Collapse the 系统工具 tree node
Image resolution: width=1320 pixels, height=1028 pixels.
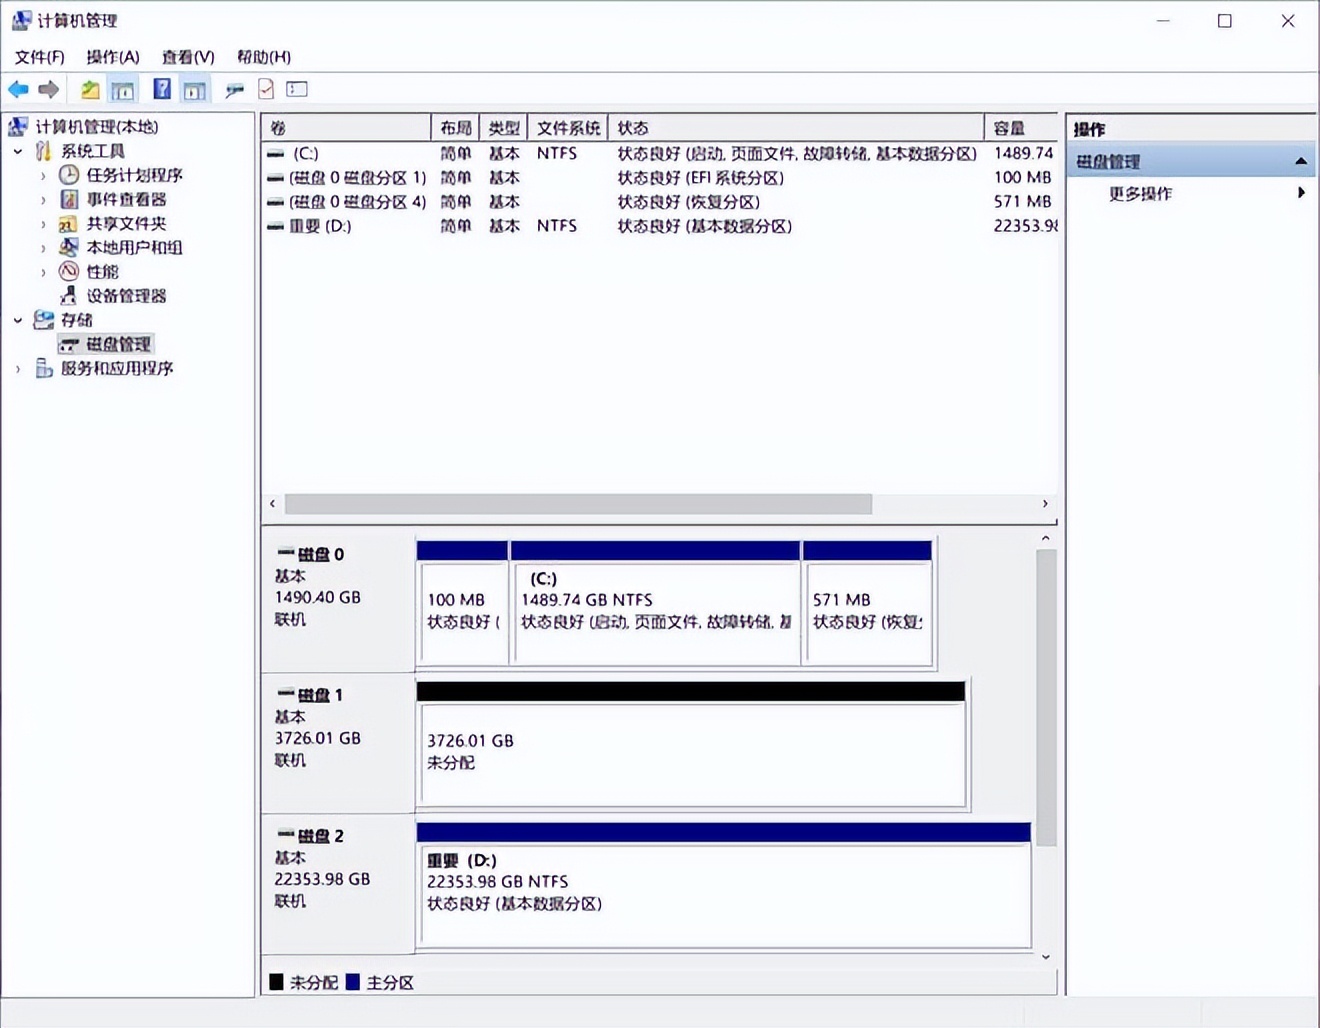pyautogui.click(x=18, y=152)
